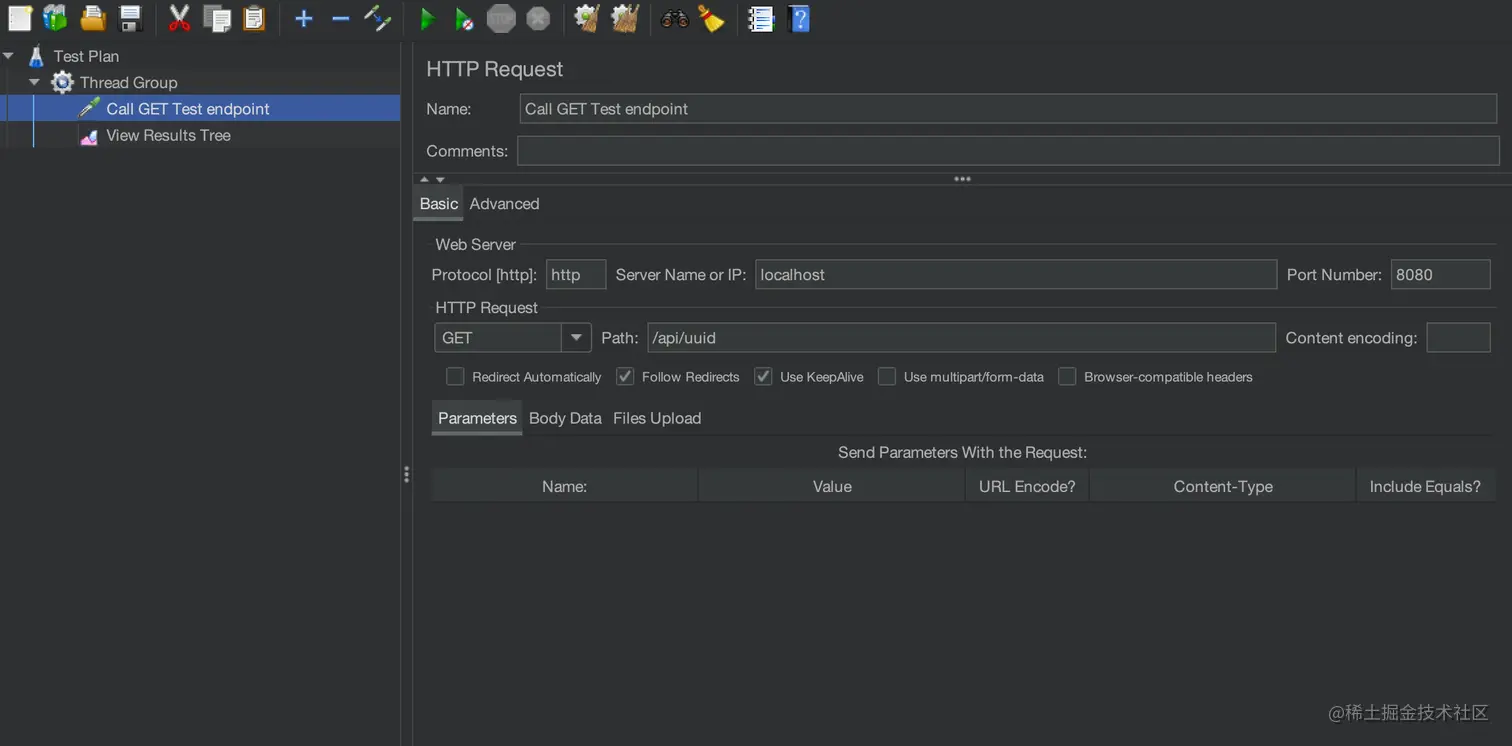1512x746 pixels.
Task: Enable Redirect Automatically checkbox
Action: 455,377
